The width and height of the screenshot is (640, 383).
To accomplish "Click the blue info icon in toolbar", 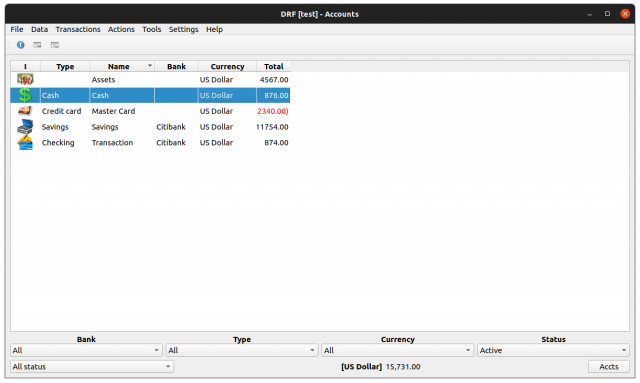I will [20, 45].
